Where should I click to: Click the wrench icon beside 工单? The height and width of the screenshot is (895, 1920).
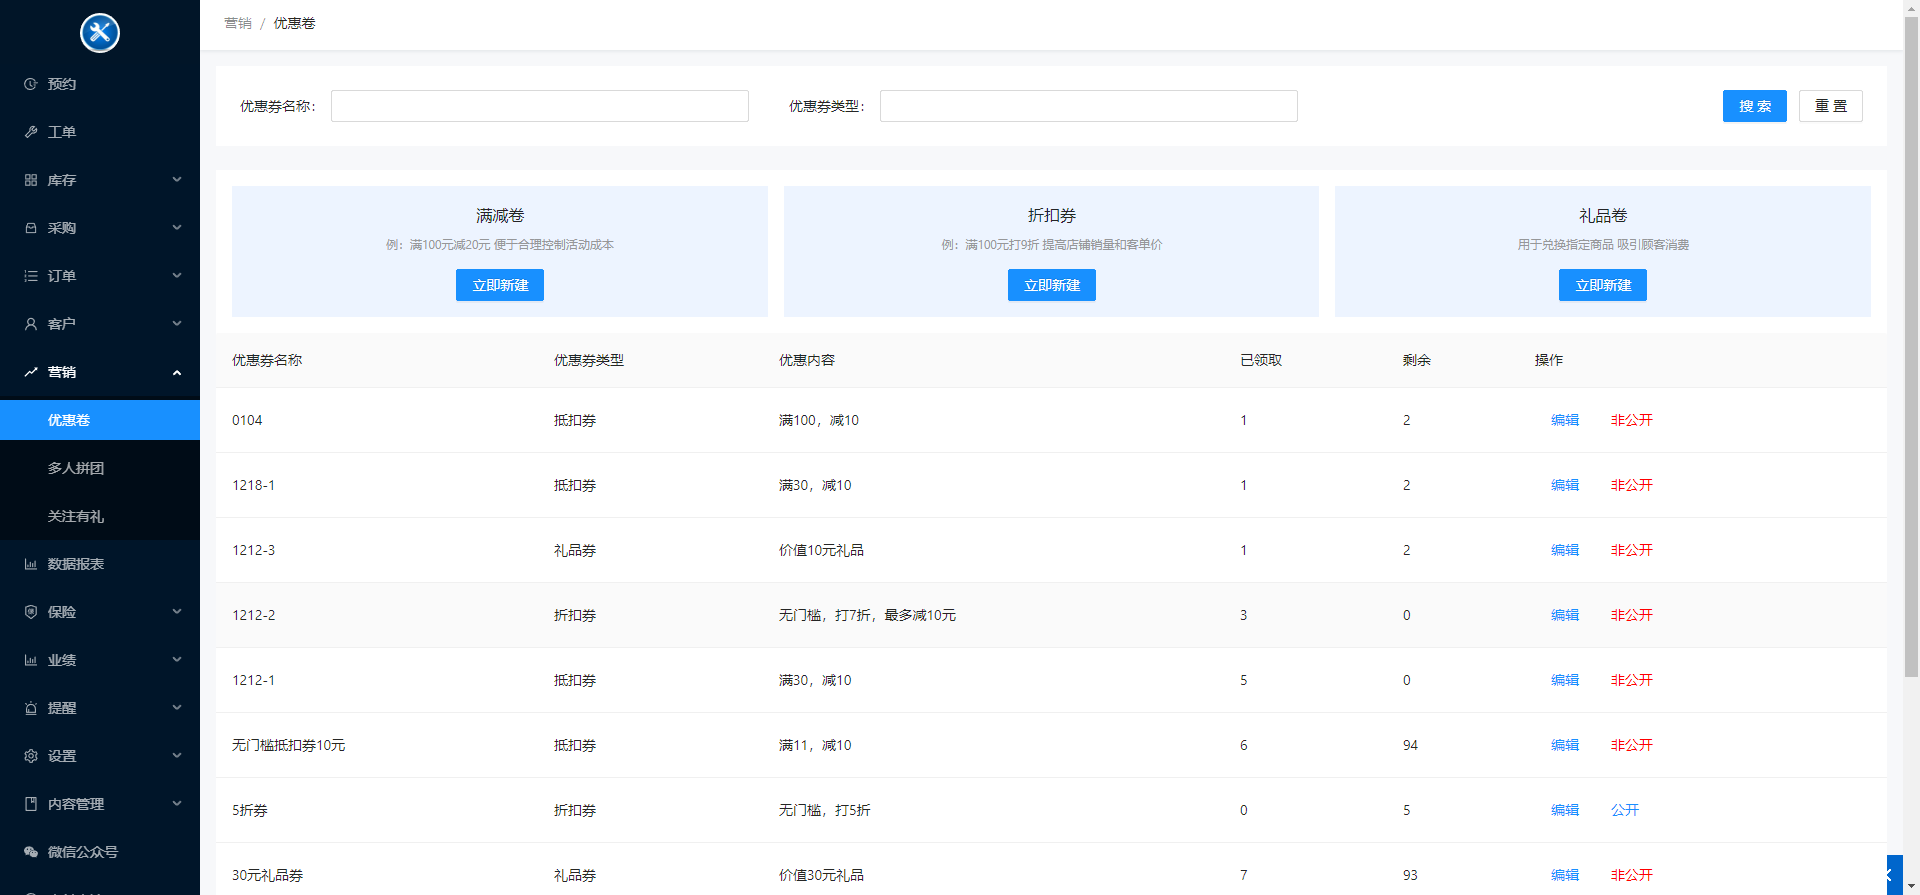[31, 132]
